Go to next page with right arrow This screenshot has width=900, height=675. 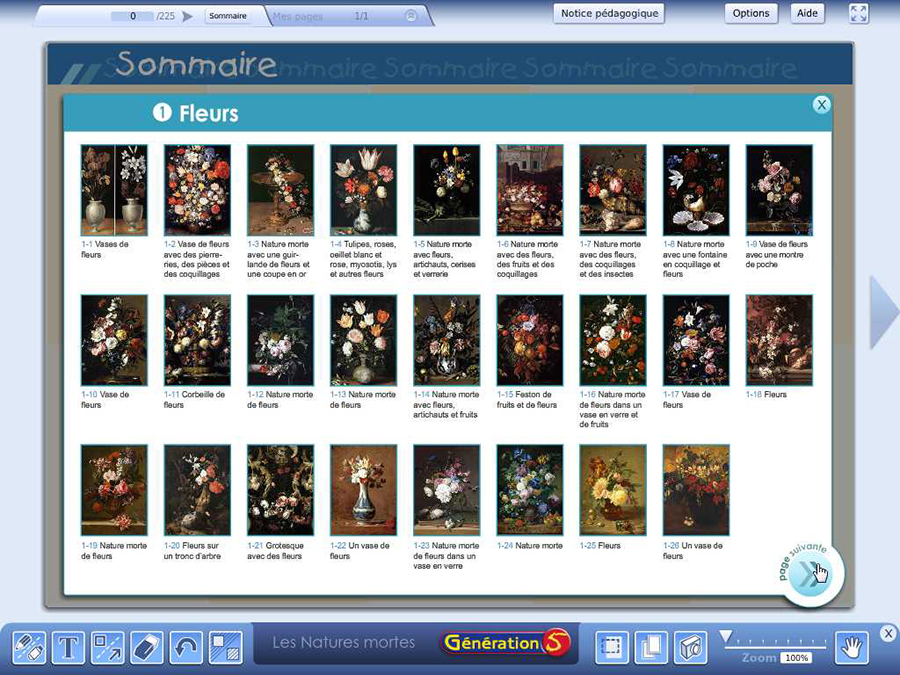(x=883, y=313)
